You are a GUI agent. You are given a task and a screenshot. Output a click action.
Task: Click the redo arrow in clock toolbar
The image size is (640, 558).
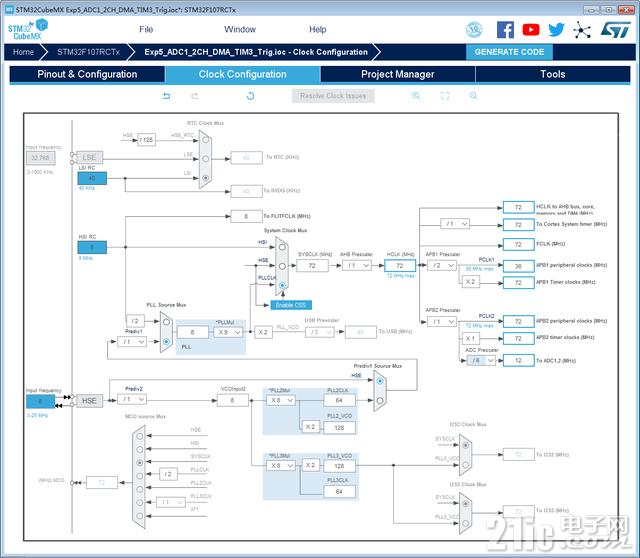pos(195,96)
